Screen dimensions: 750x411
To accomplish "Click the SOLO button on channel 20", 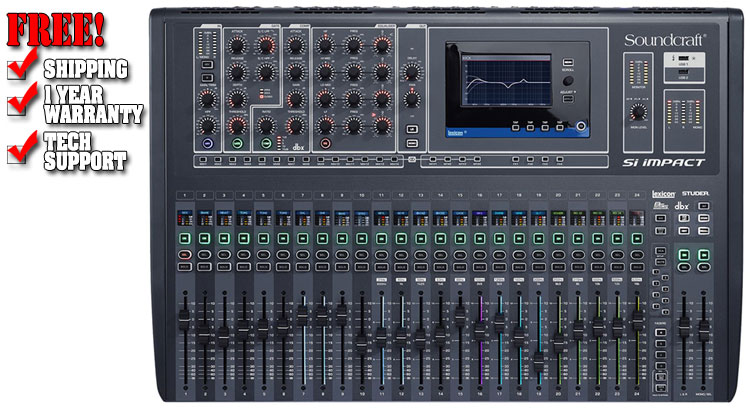I will tap(558, 267).
